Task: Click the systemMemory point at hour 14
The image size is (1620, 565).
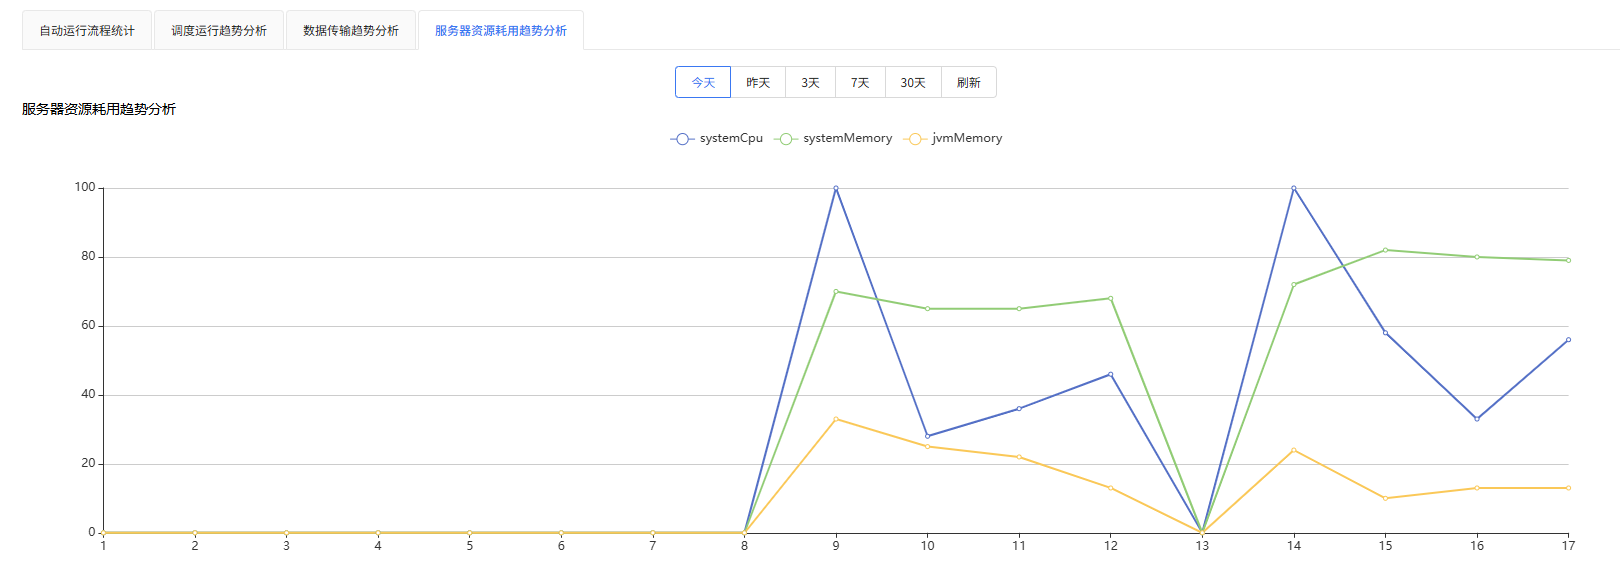Action: click(x=1294, y=285)
